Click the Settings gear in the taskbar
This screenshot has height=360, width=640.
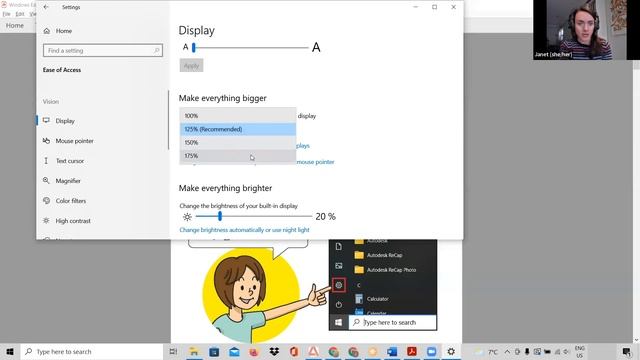click(x=451, y=351)
